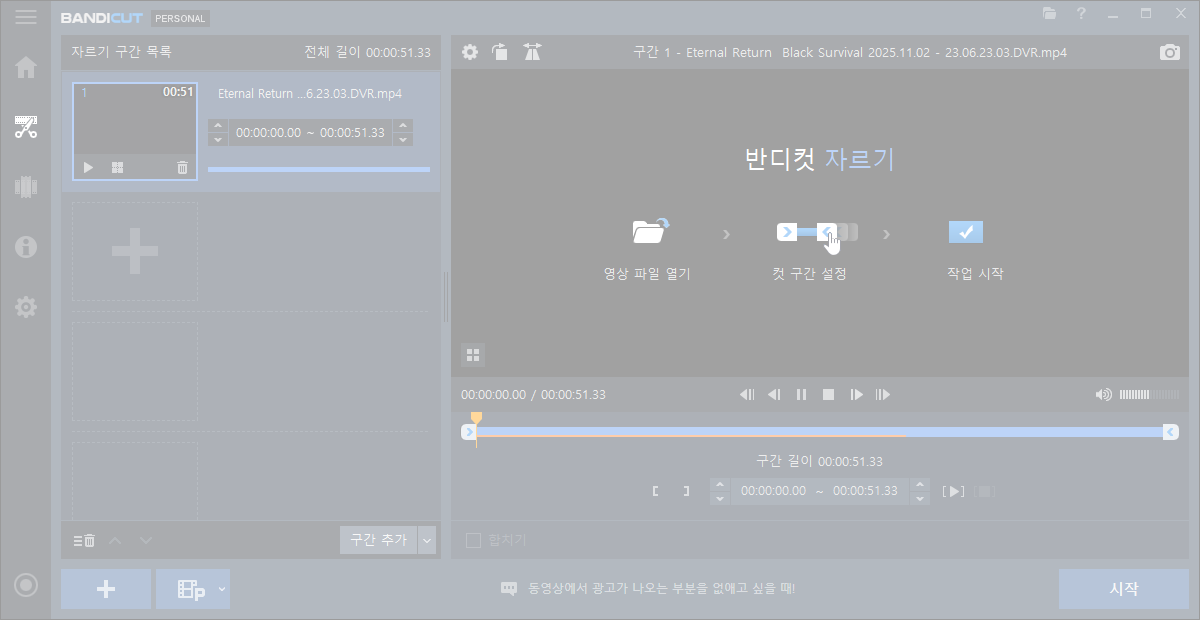Viewport: 1200px width, 620px height.
Task: Increase the segment end time in the list
Action: click(403, 126)
